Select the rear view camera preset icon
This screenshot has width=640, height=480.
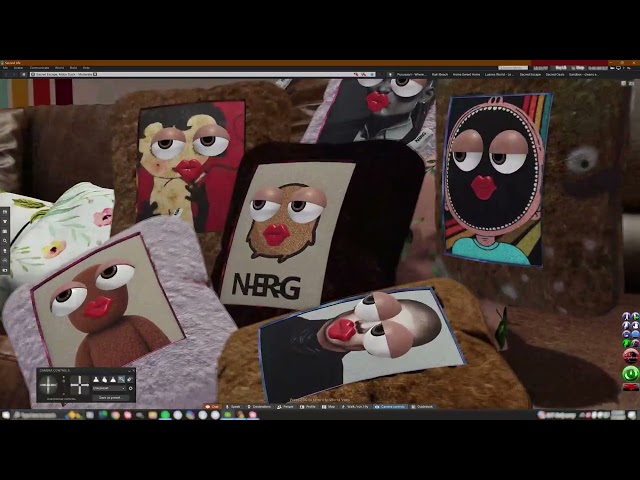tap(113, 380)
